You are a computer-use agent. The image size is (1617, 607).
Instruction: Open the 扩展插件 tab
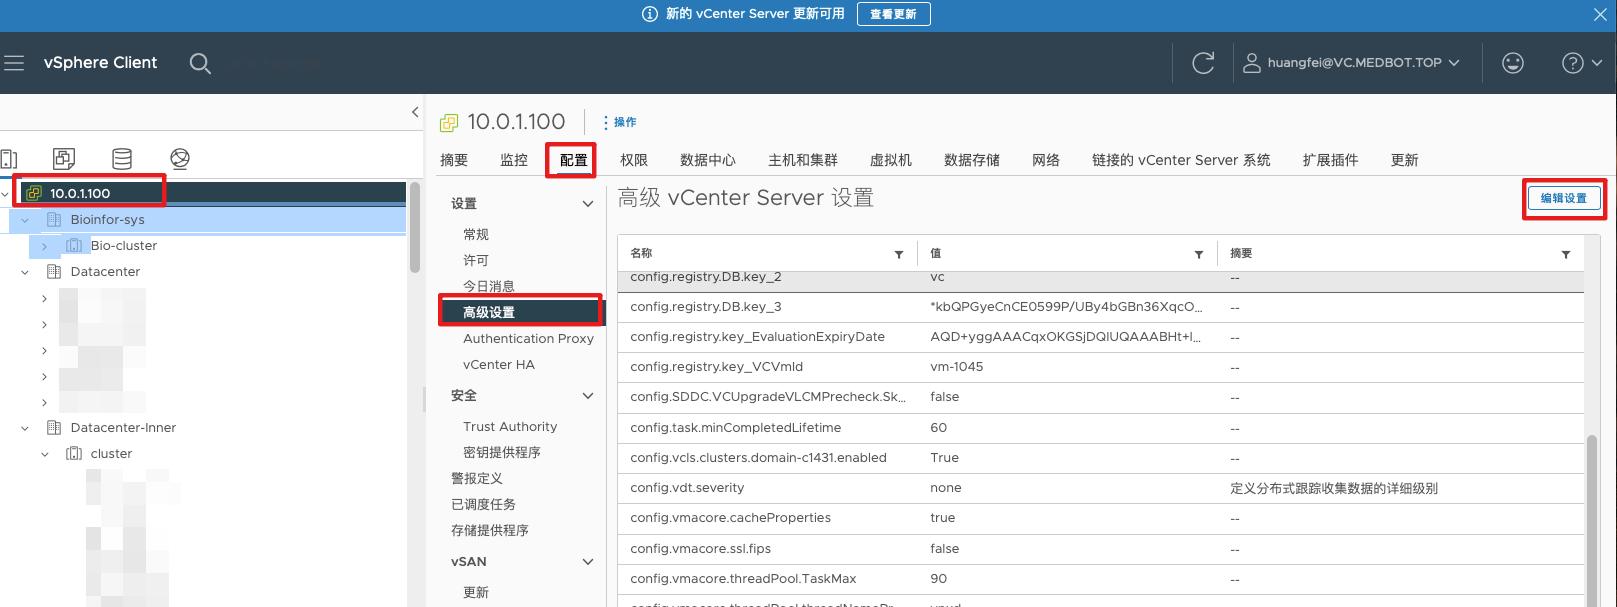1331,160
